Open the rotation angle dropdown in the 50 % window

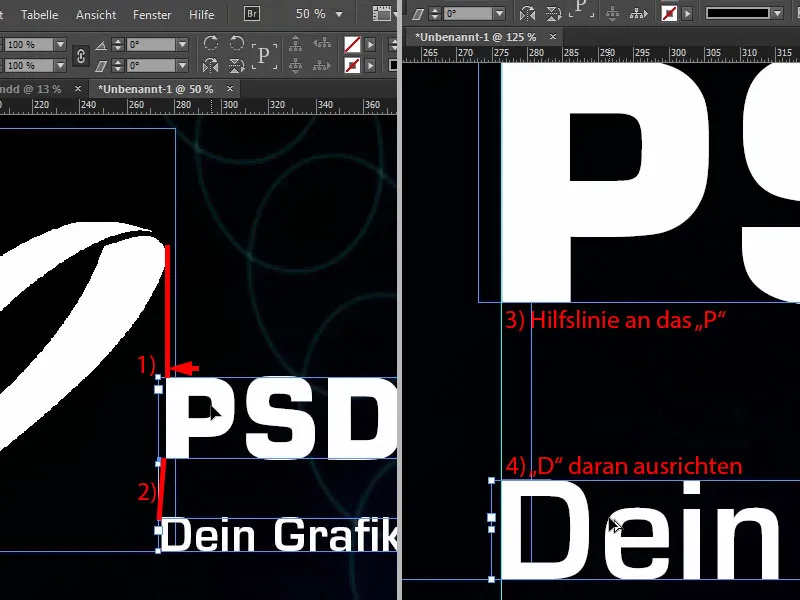click(182, 45)
